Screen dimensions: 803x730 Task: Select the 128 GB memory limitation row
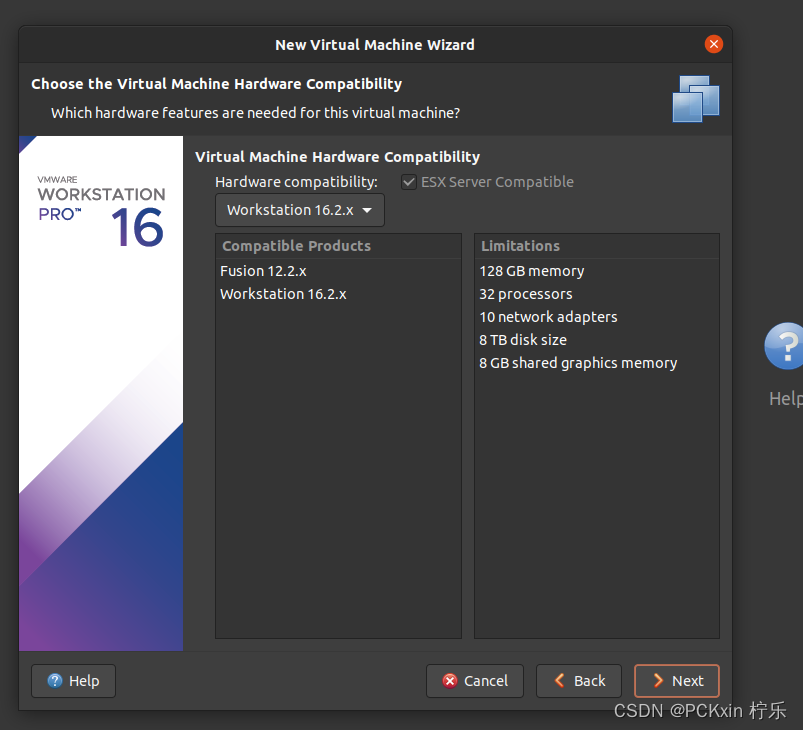pos(597,271)
